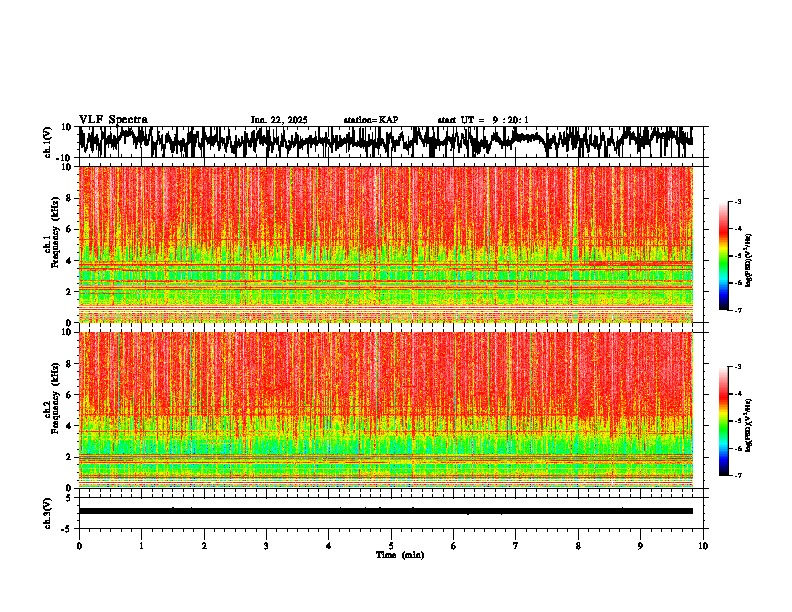The height and width of the screenshot is (612, 792).
Task: Click the "Time (min)" axis label
Action: click(400, 555)
